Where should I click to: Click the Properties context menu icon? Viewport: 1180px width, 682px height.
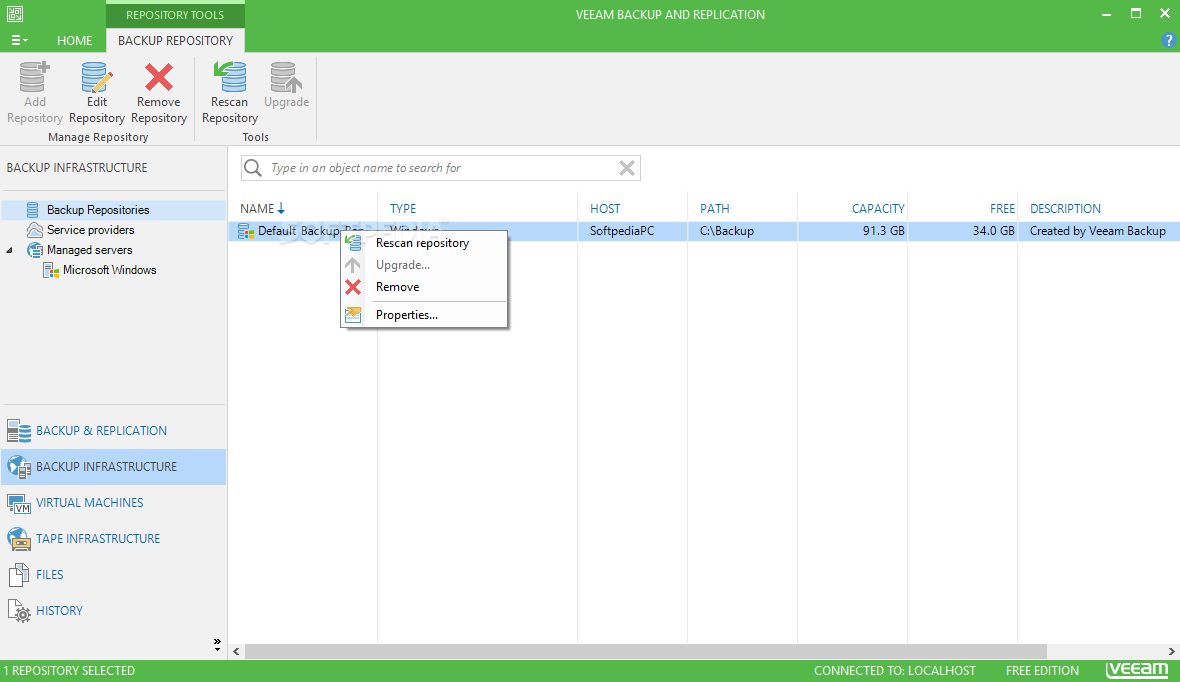click(x=353, y=315)
